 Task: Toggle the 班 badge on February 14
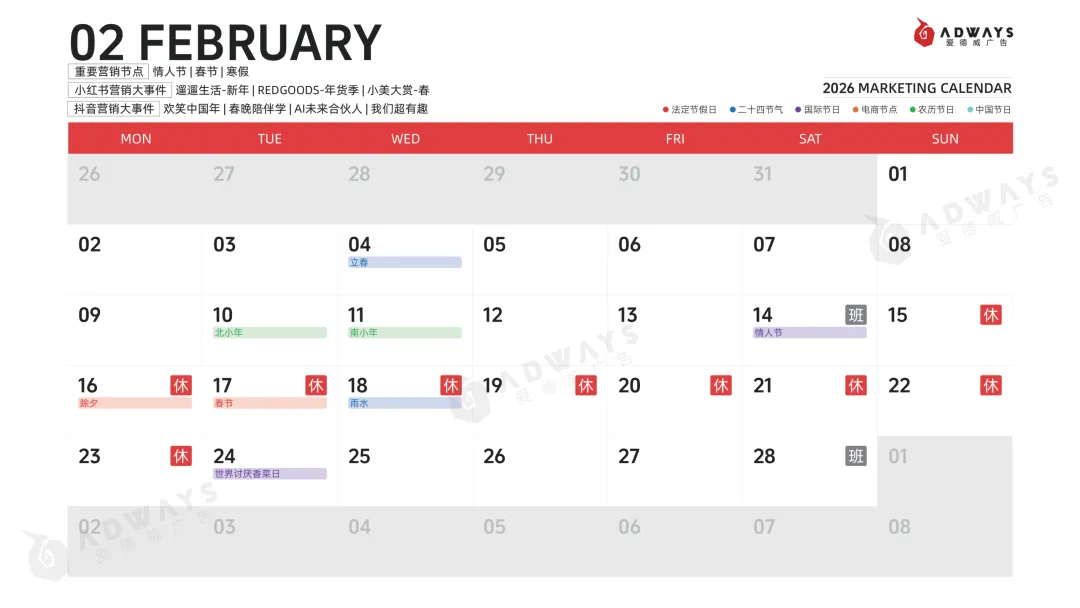click(856, 315)
